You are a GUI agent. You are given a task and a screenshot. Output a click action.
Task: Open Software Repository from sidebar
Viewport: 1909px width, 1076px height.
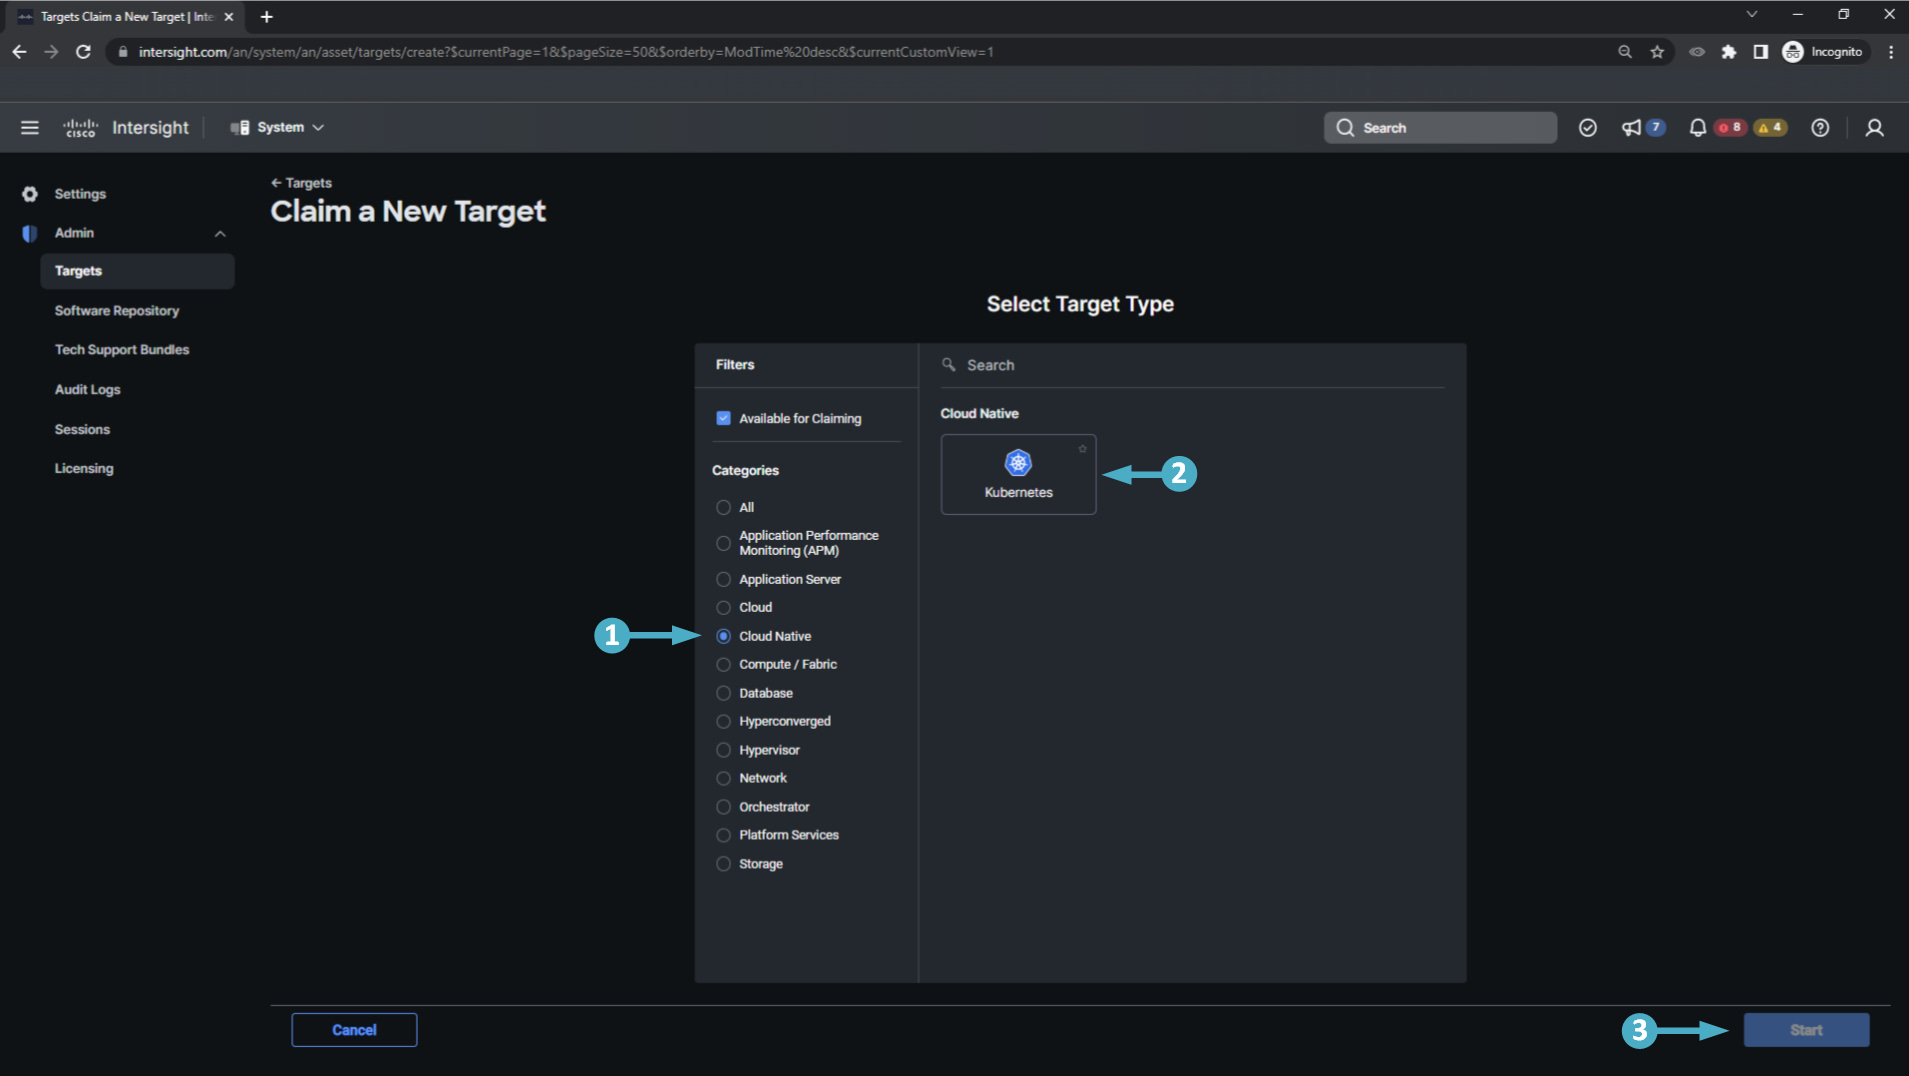[117, 311]
